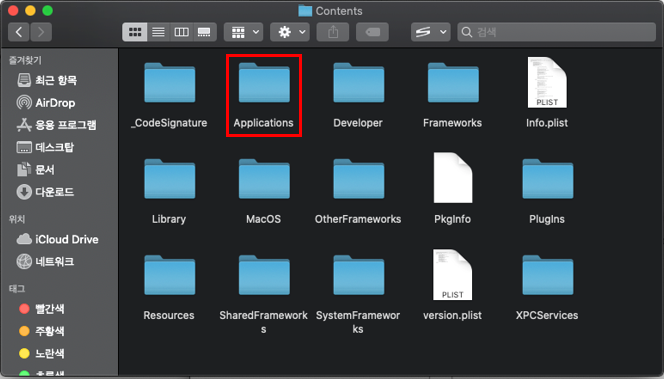Select the SystemFrameworks folder icon
The image size is (664, 379).
(x=358, y=275)
